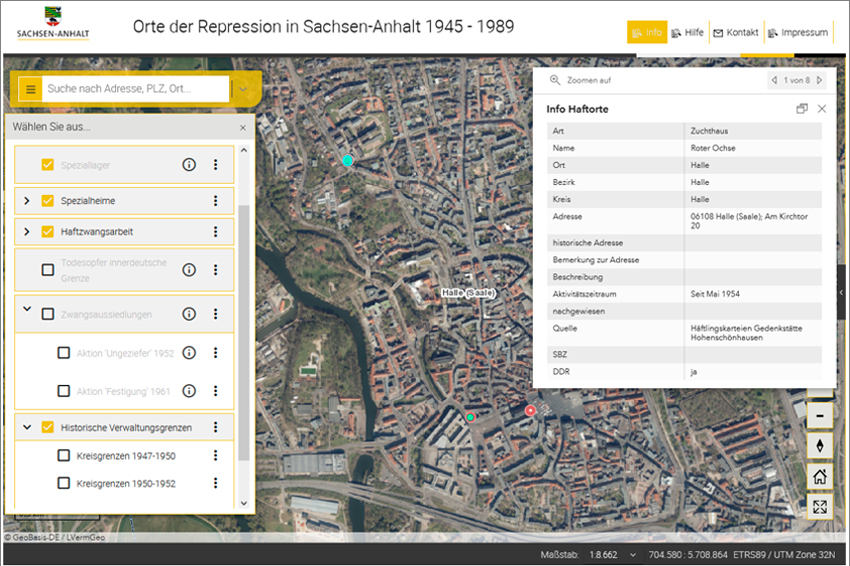The height and width of the screenshot is (566, 850).
Task: Show info for Aktion 'Ungeziefer' 1952
Action: click(188, 353)
